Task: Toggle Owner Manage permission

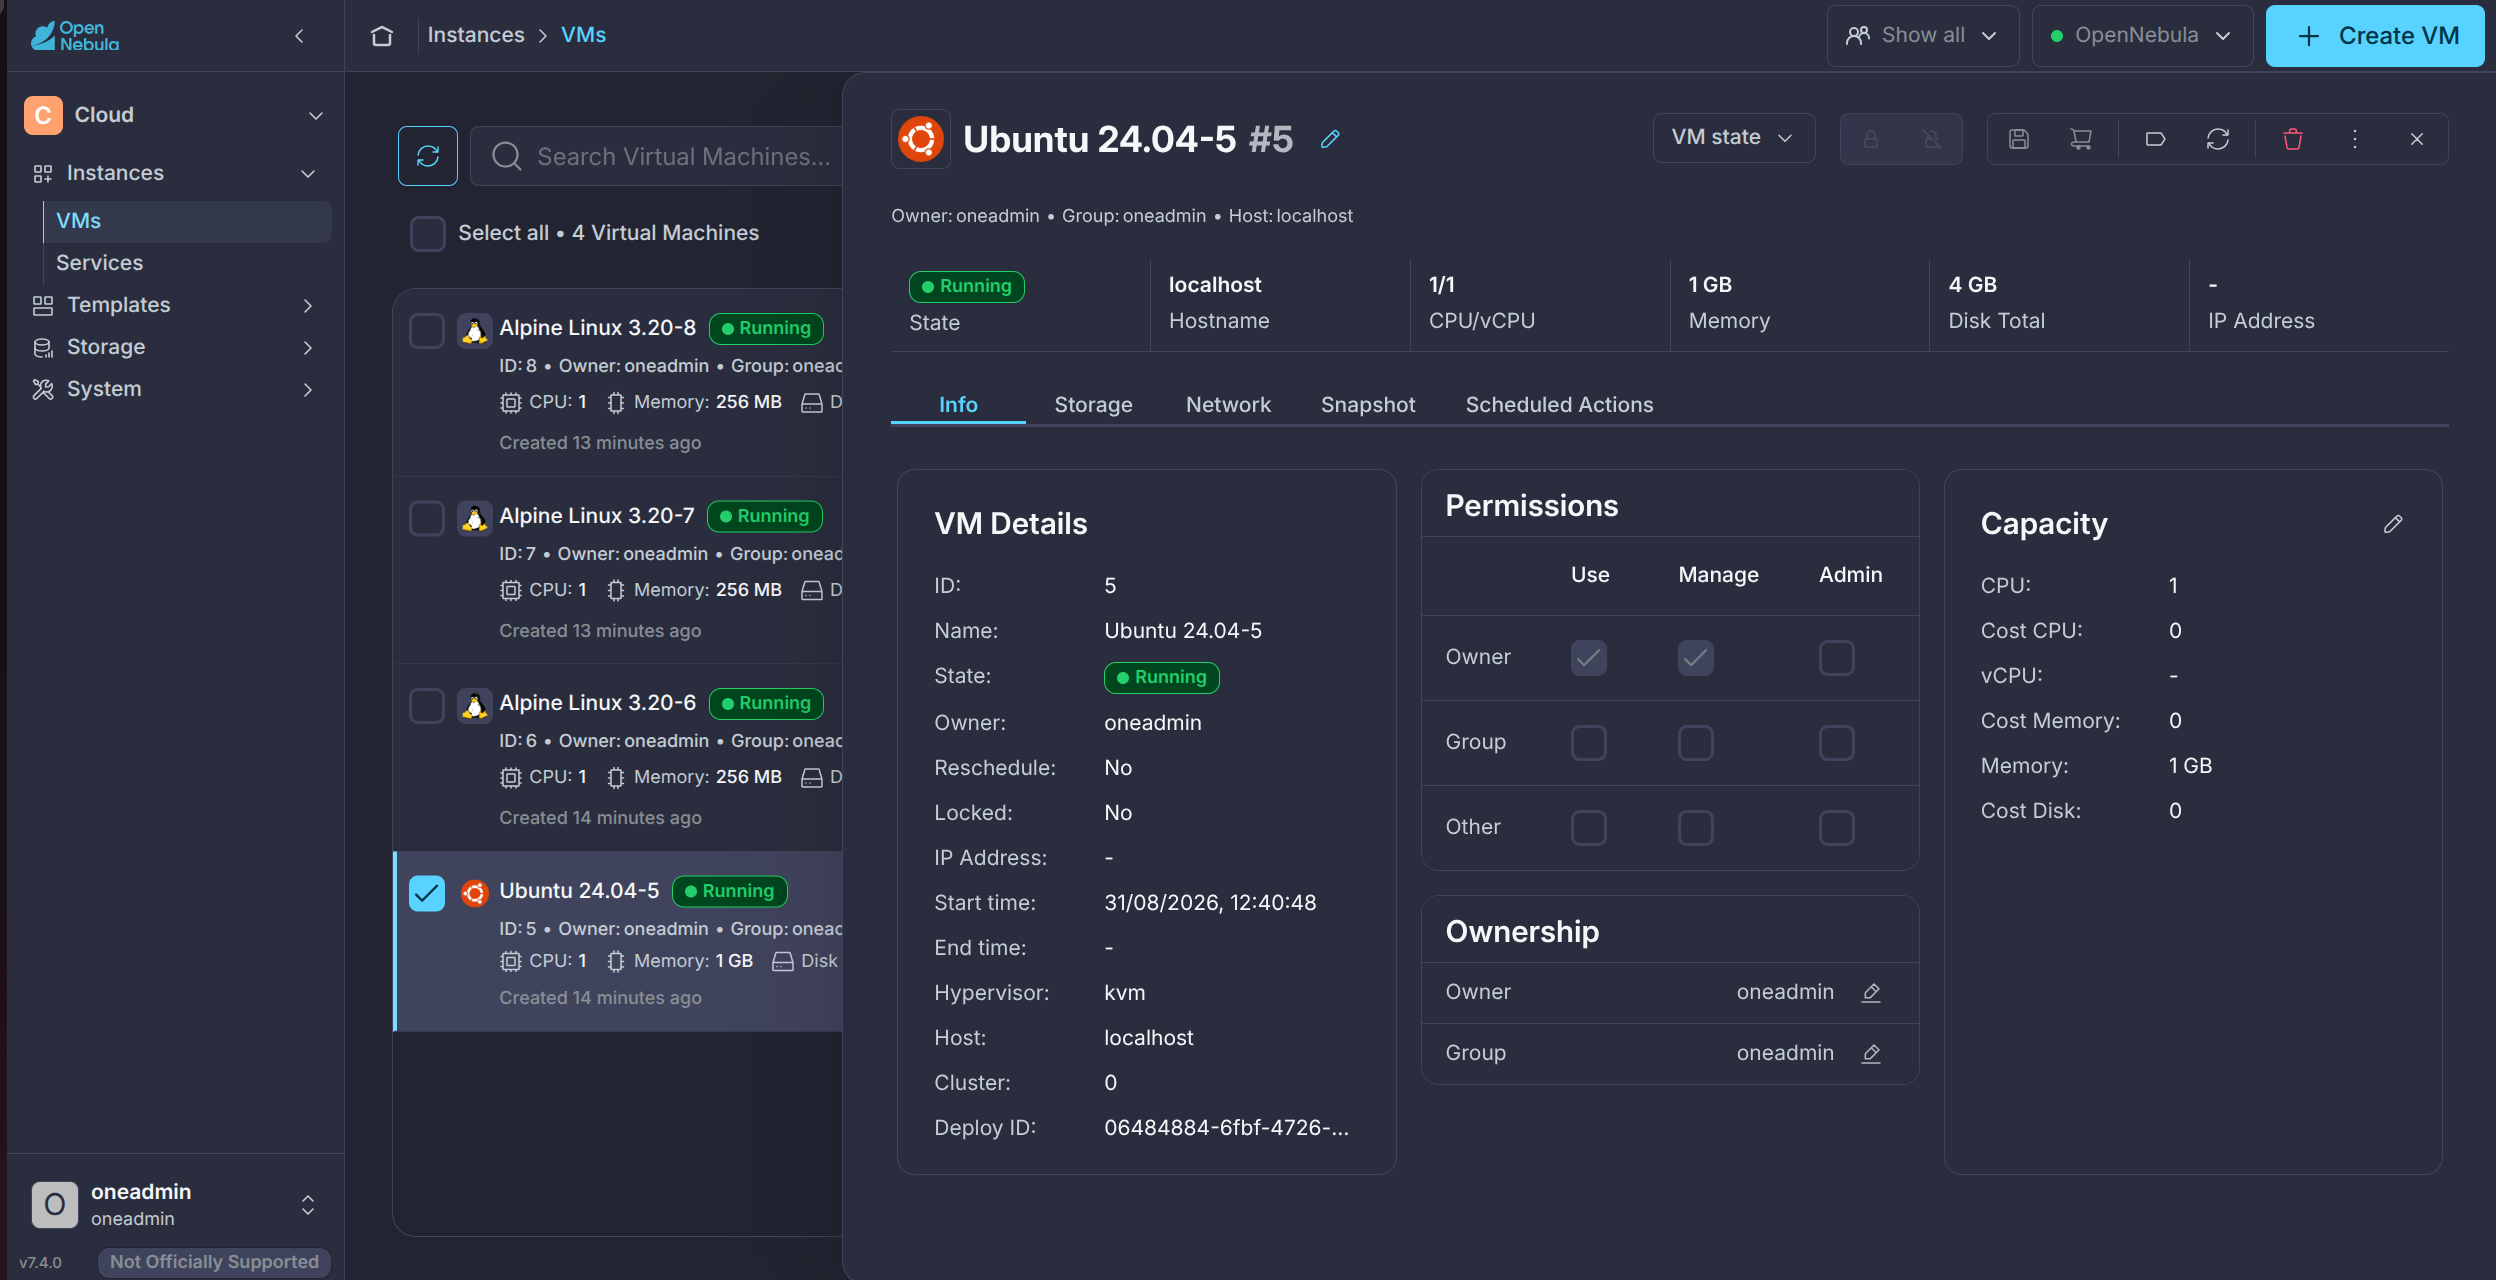Action: [x=1696, y=658]
